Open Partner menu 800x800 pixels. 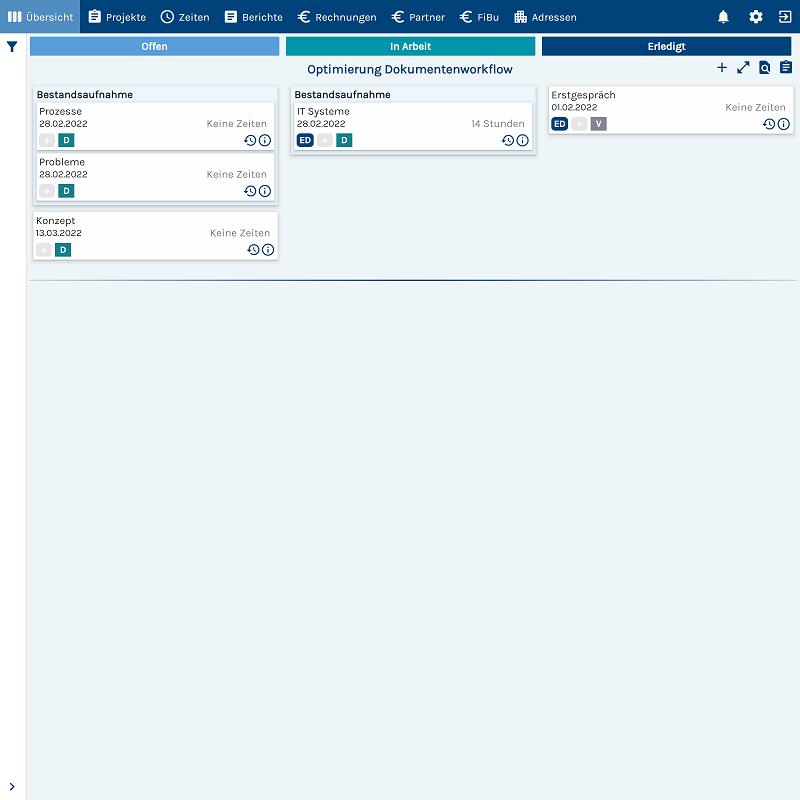418,17
